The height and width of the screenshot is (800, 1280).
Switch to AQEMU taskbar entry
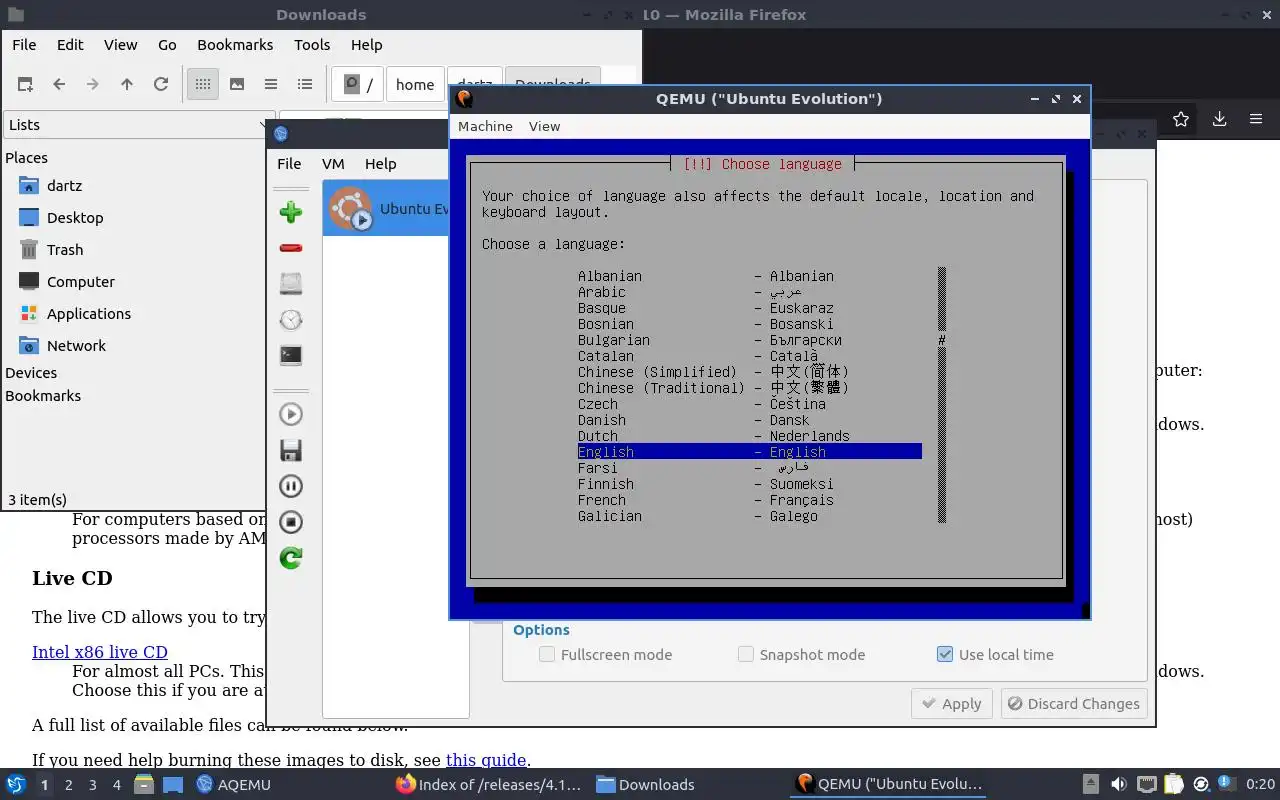click(234, 785)
